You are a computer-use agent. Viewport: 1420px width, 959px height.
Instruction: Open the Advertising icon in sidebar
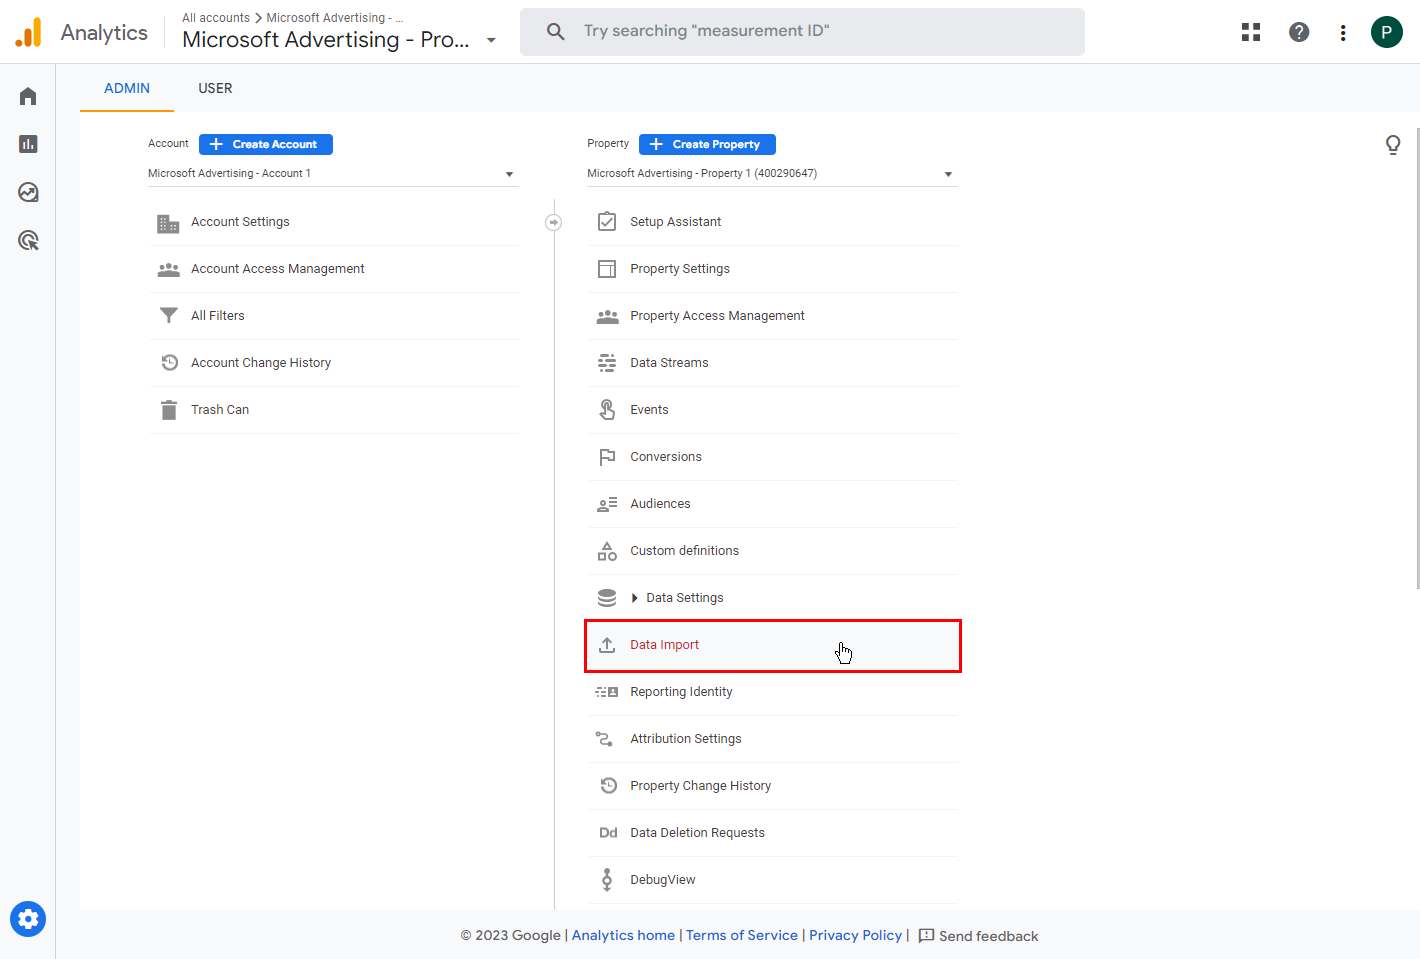pos(28,240)
